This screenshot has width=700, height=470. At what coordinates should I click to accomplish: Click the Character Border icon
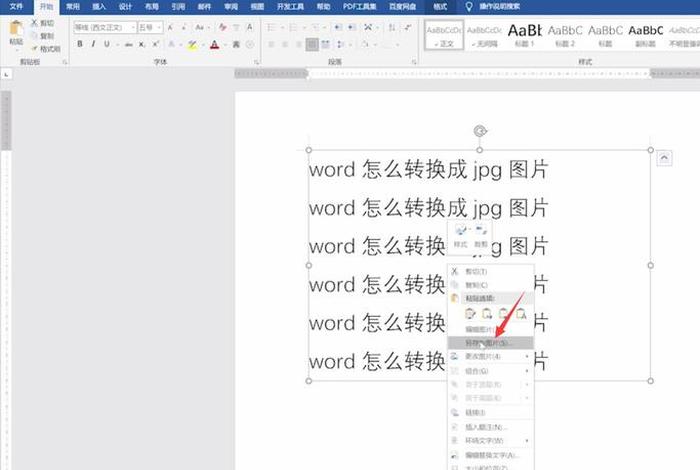250,28
